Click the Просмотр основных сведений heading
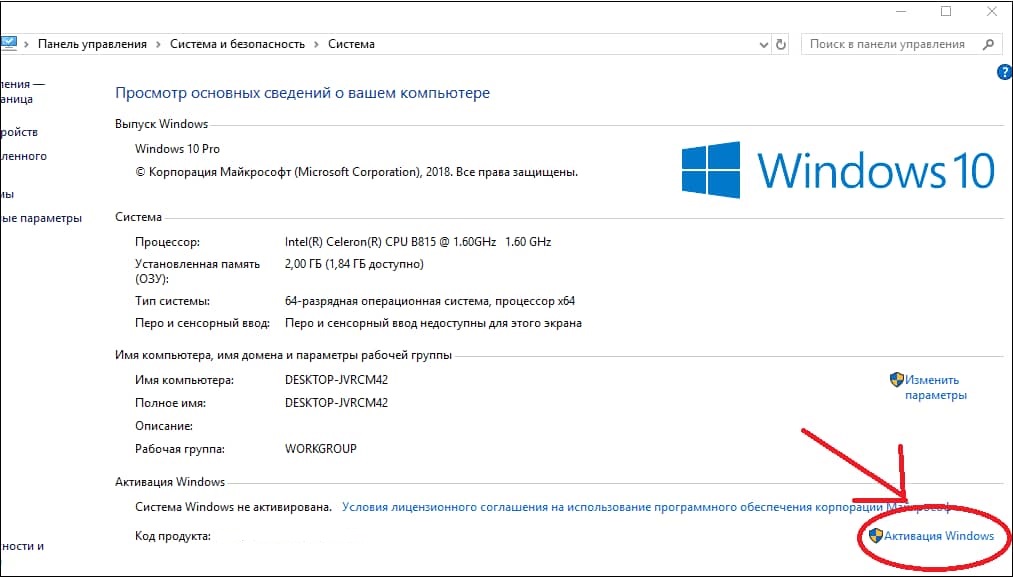Viewport: 1013px width, 577px height. tap(302, 93)
